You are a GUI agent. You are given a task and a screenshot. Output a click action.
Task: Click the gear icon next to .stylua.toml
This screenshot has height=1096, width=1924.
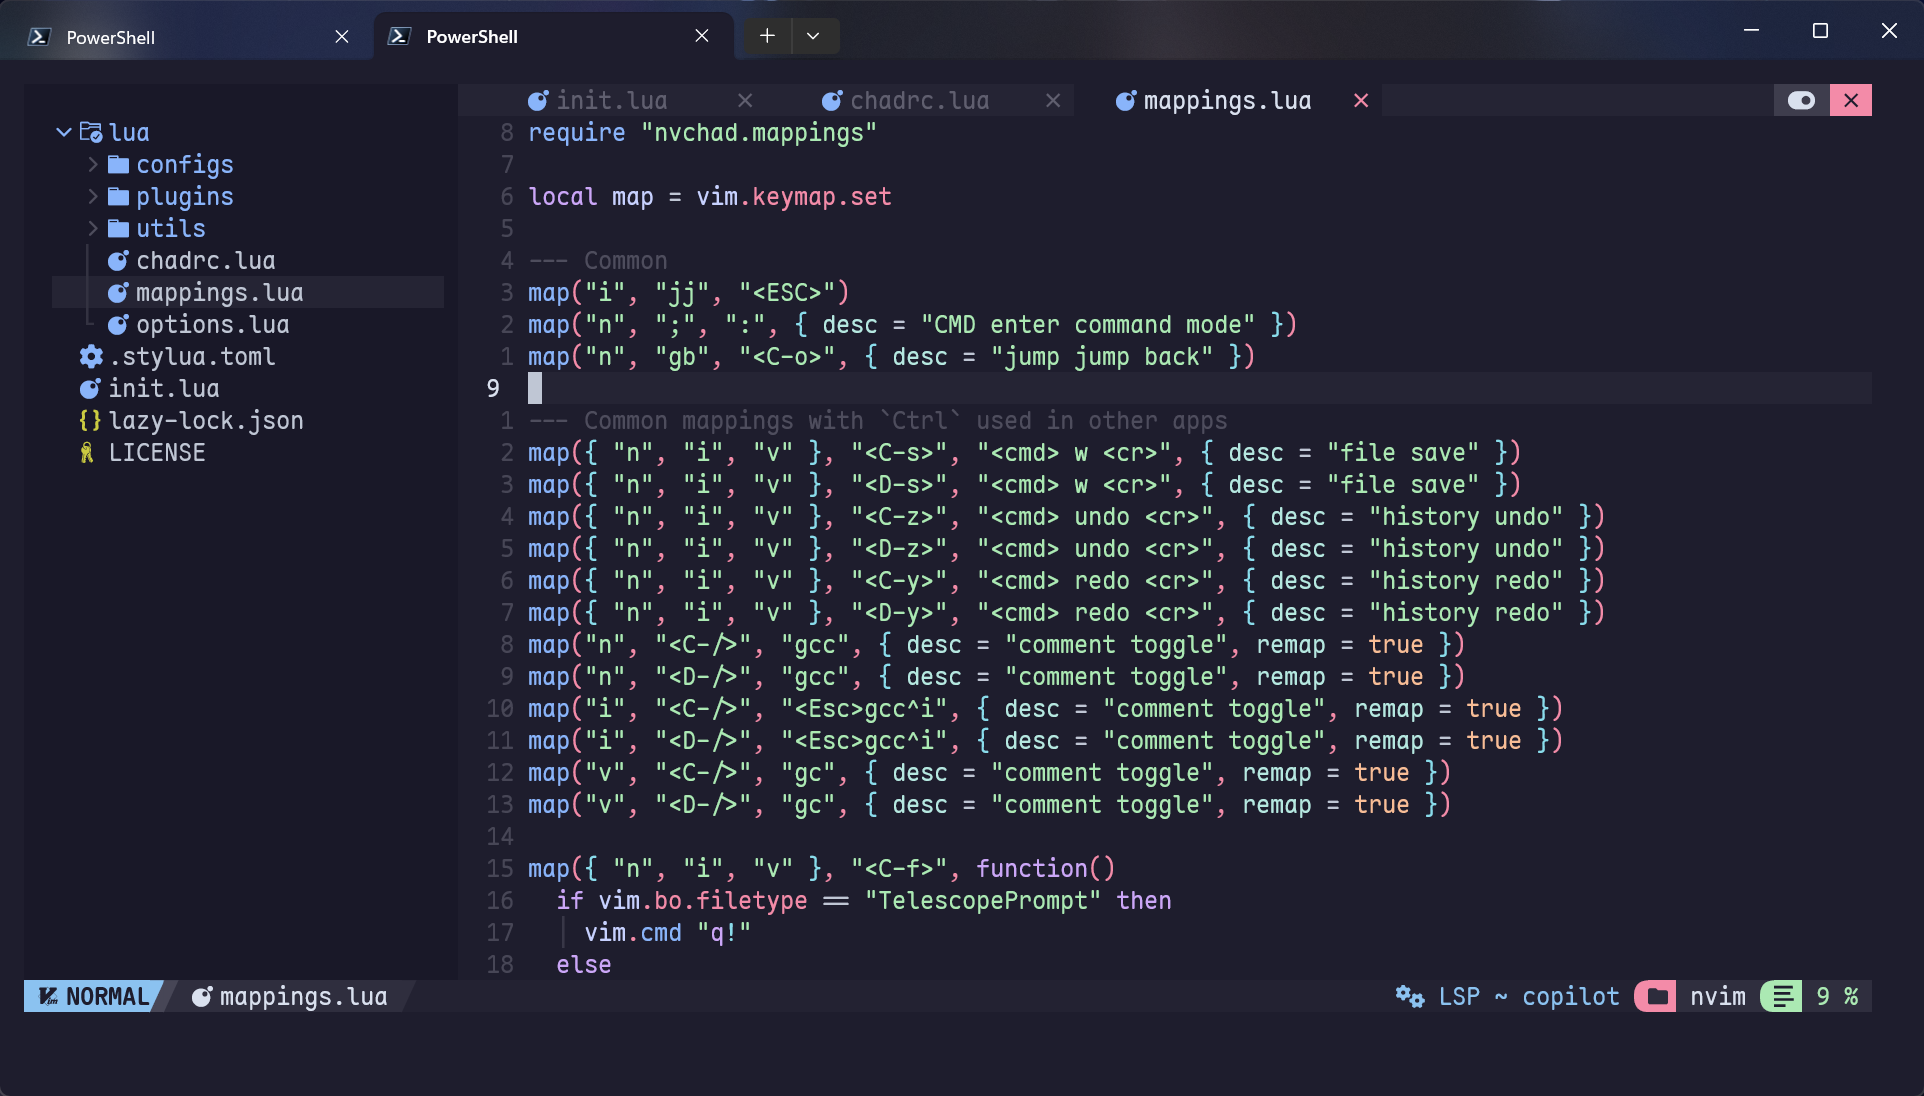pos(91,356)
